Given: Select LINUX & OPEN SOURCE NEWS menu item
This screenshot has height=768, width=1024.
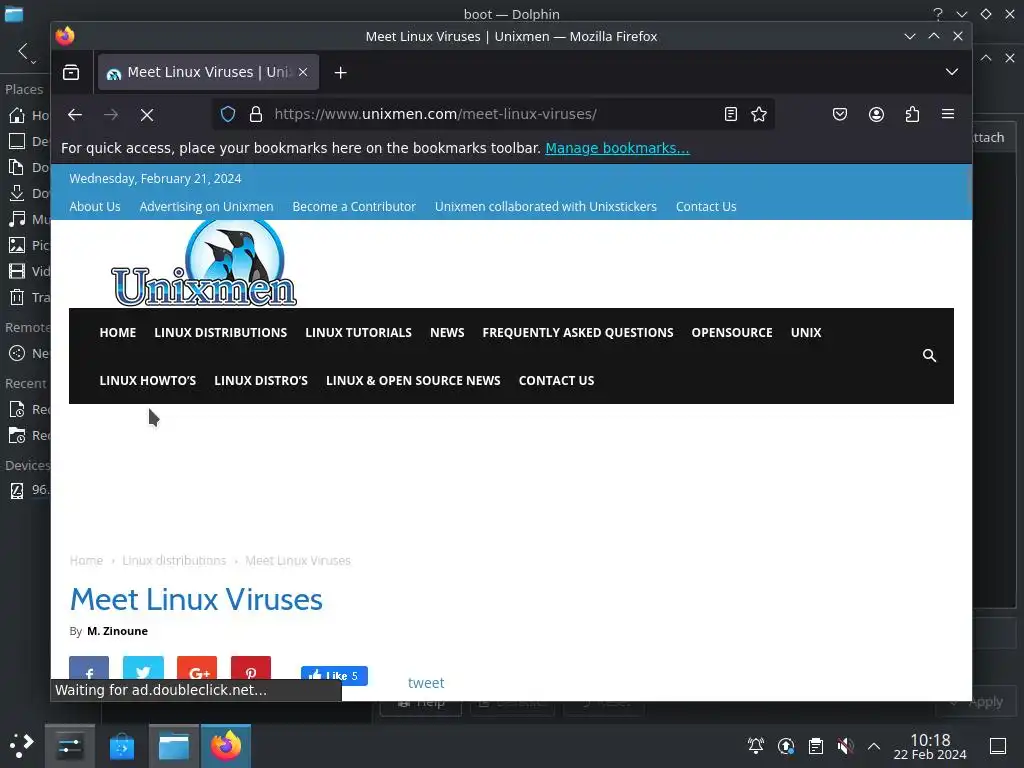Looking at the screenshot, I should 413,380.
